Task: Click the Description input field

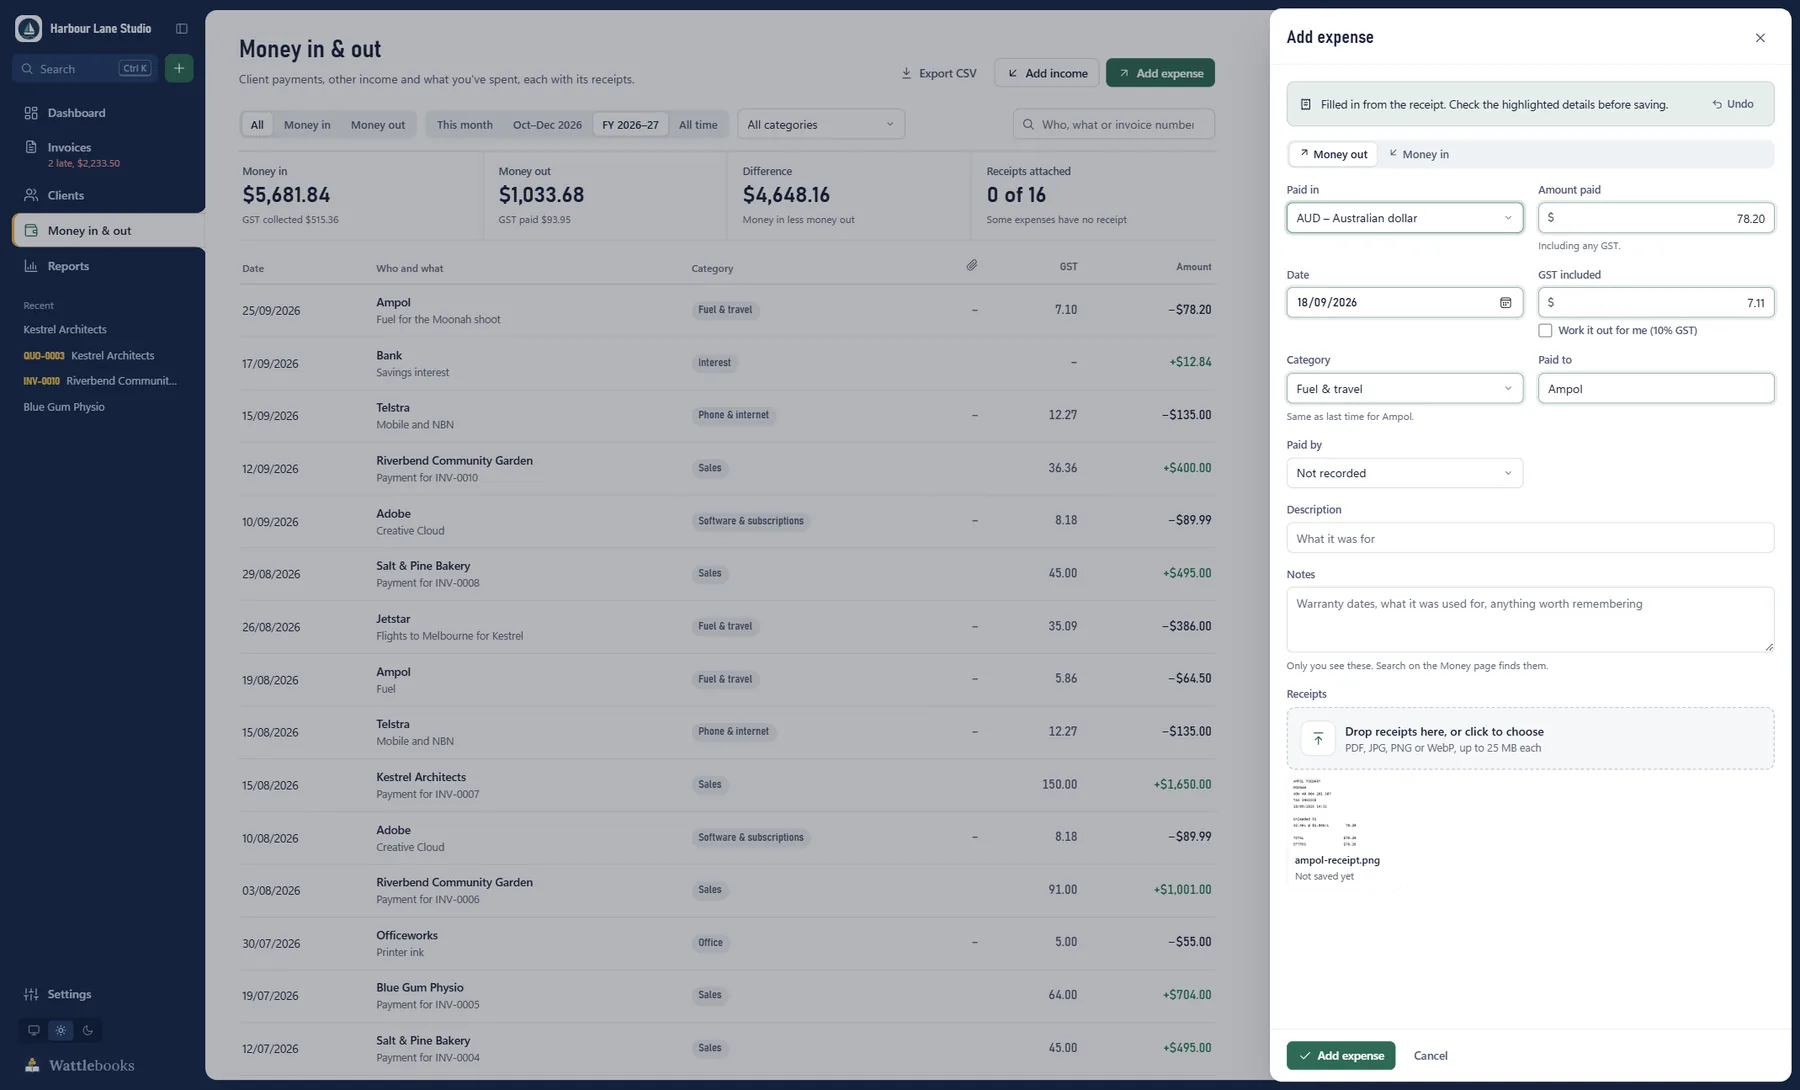Action: (x=1530, y=538)
